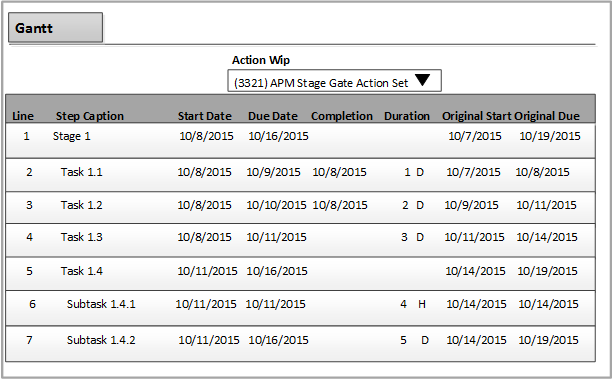Select the Task 1.1 row
Screen dimensions: 613x379
pos(300,174)
